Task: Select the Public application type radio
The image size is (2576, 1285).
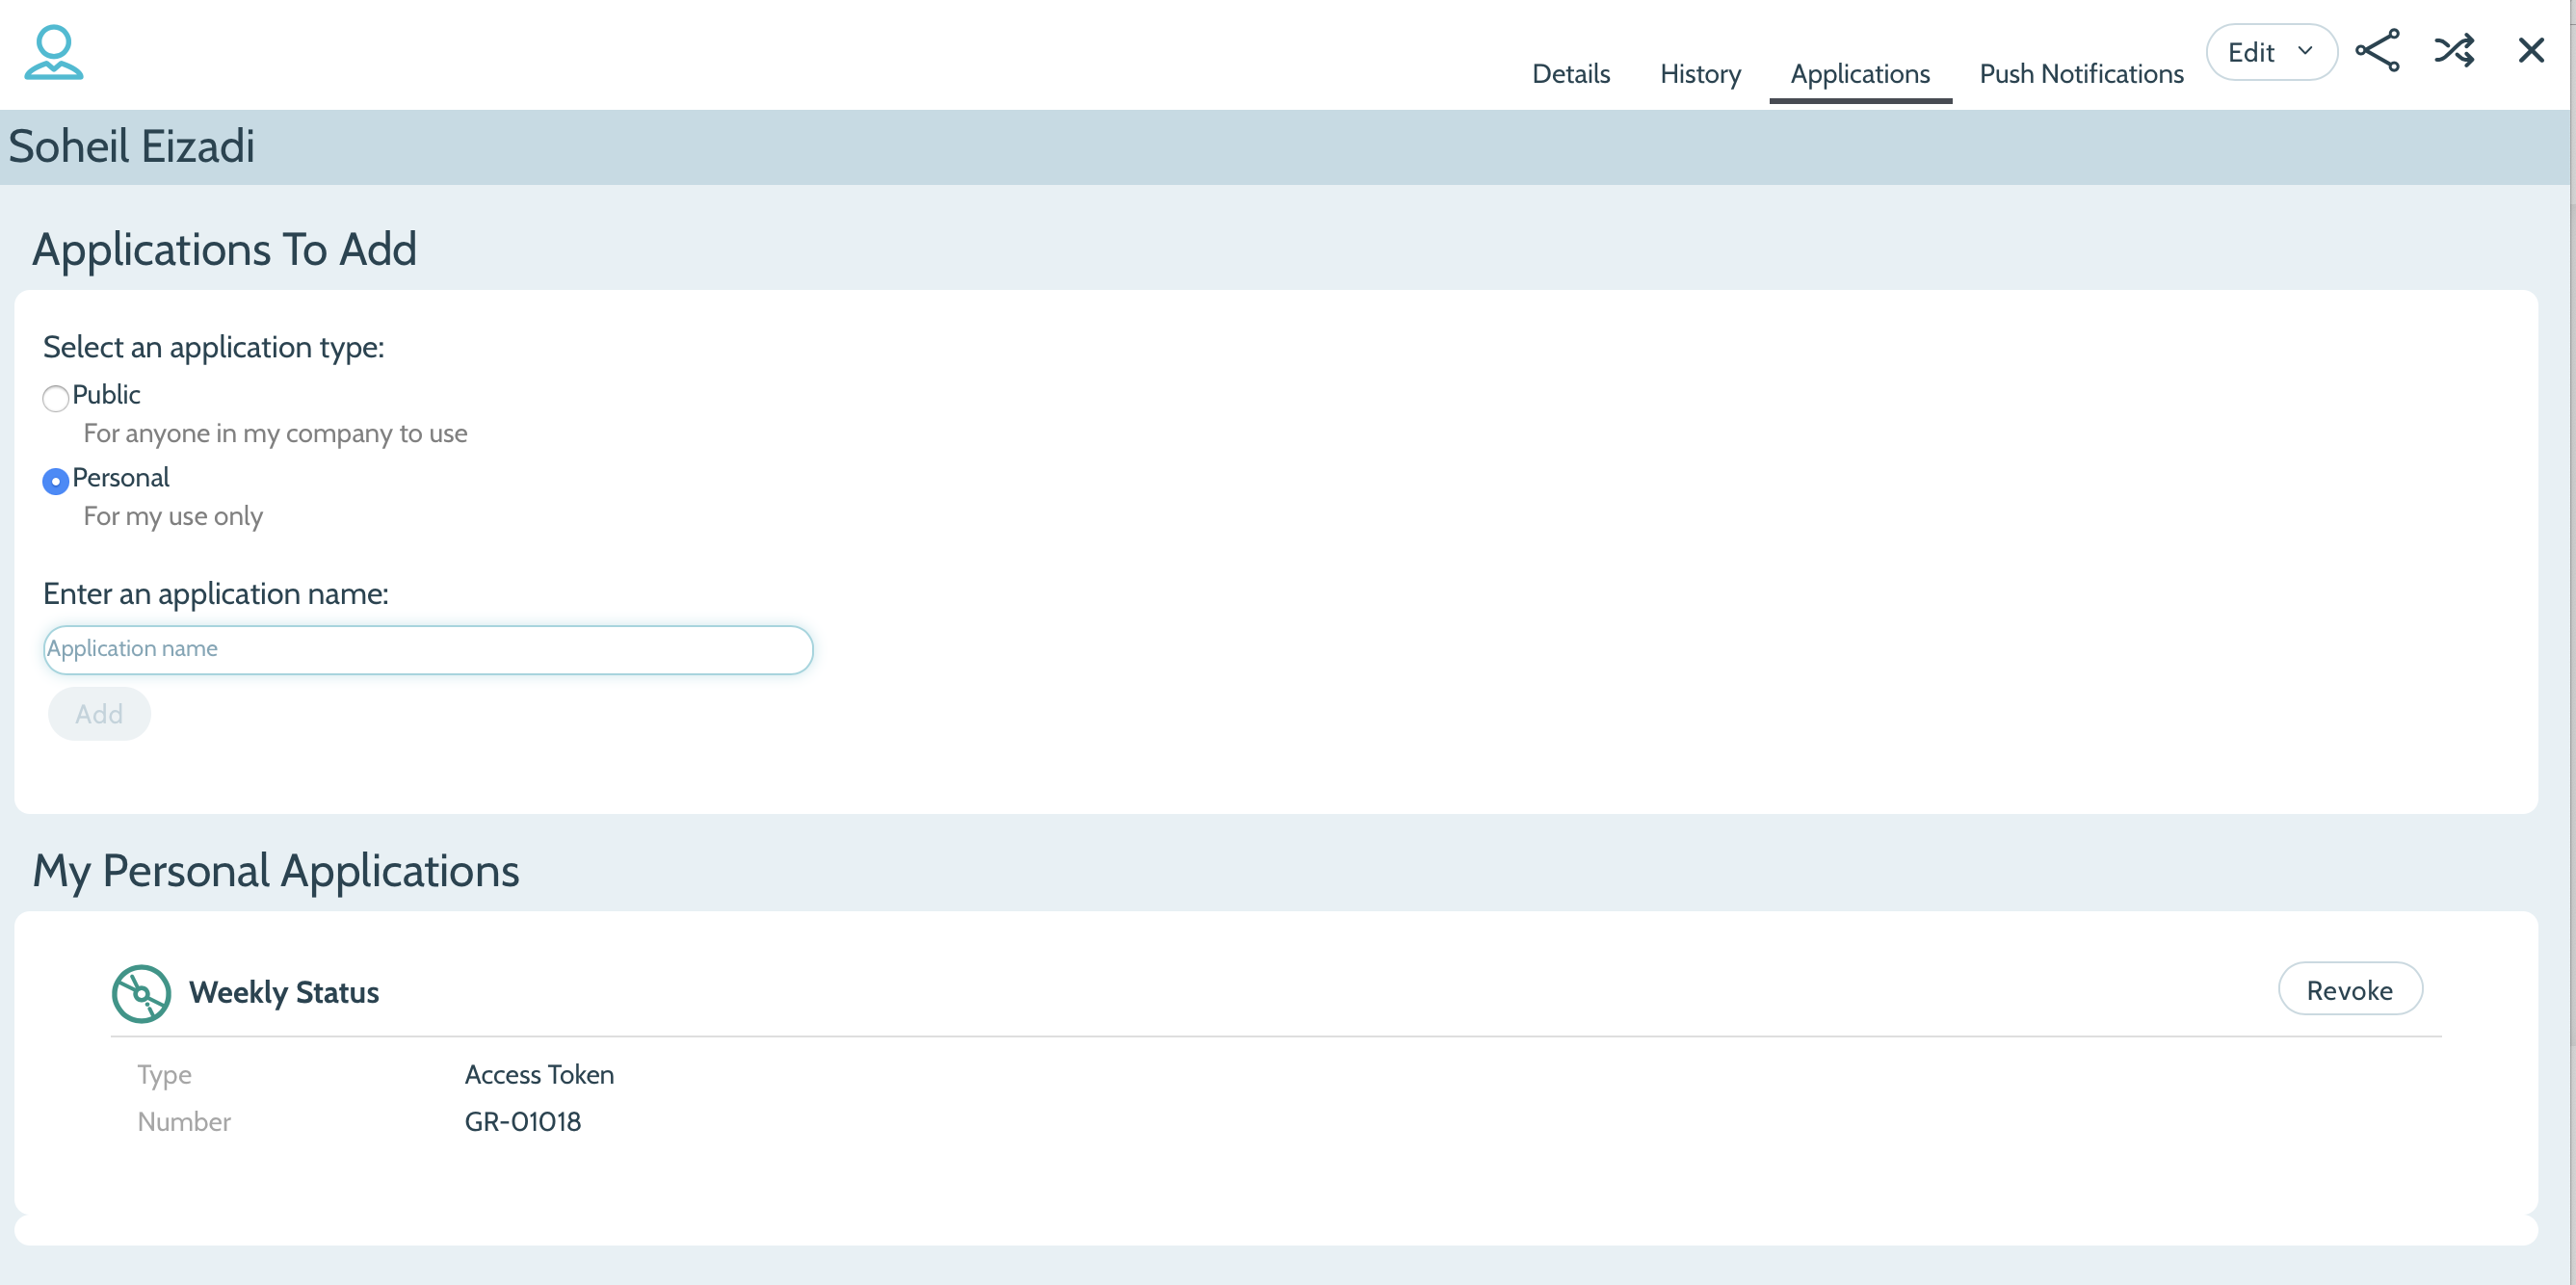Action: pyautogui.click(x=56, y=398)
